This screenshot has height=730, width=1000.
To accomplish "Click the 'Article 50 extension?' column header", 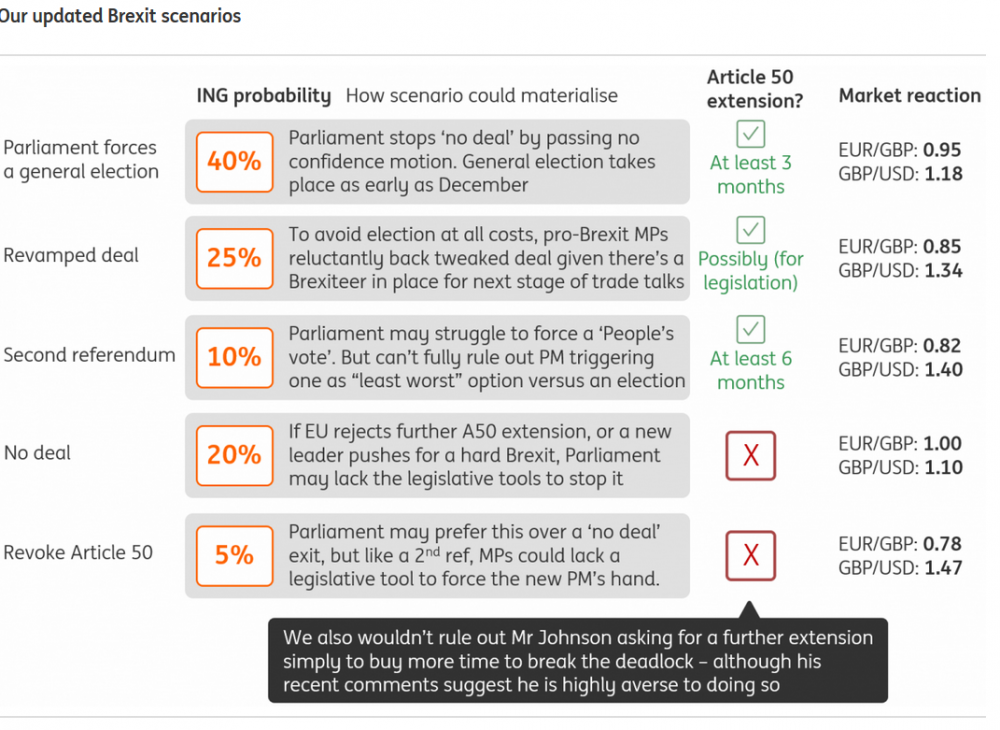I will [750, 89].
